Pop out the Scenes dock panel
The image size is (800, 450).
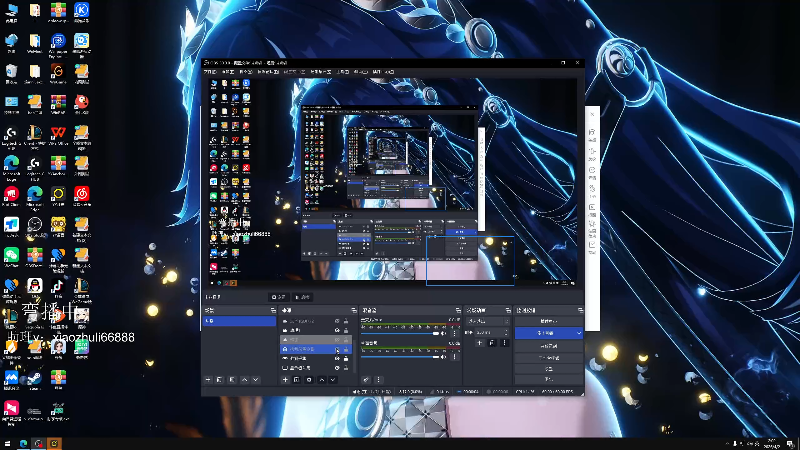point(273,310)
